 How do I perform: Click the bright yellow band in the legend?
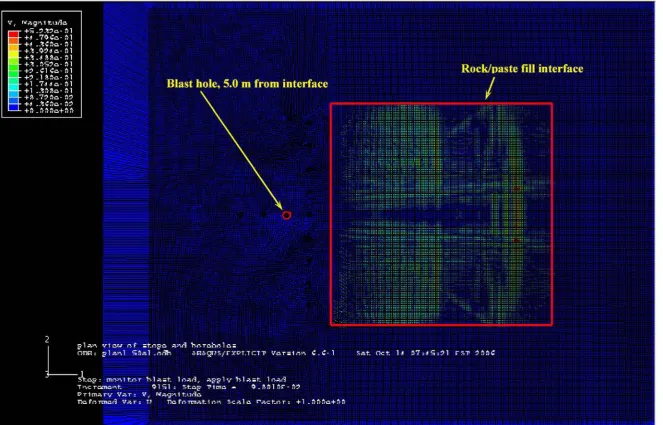(x=14, y=54)
